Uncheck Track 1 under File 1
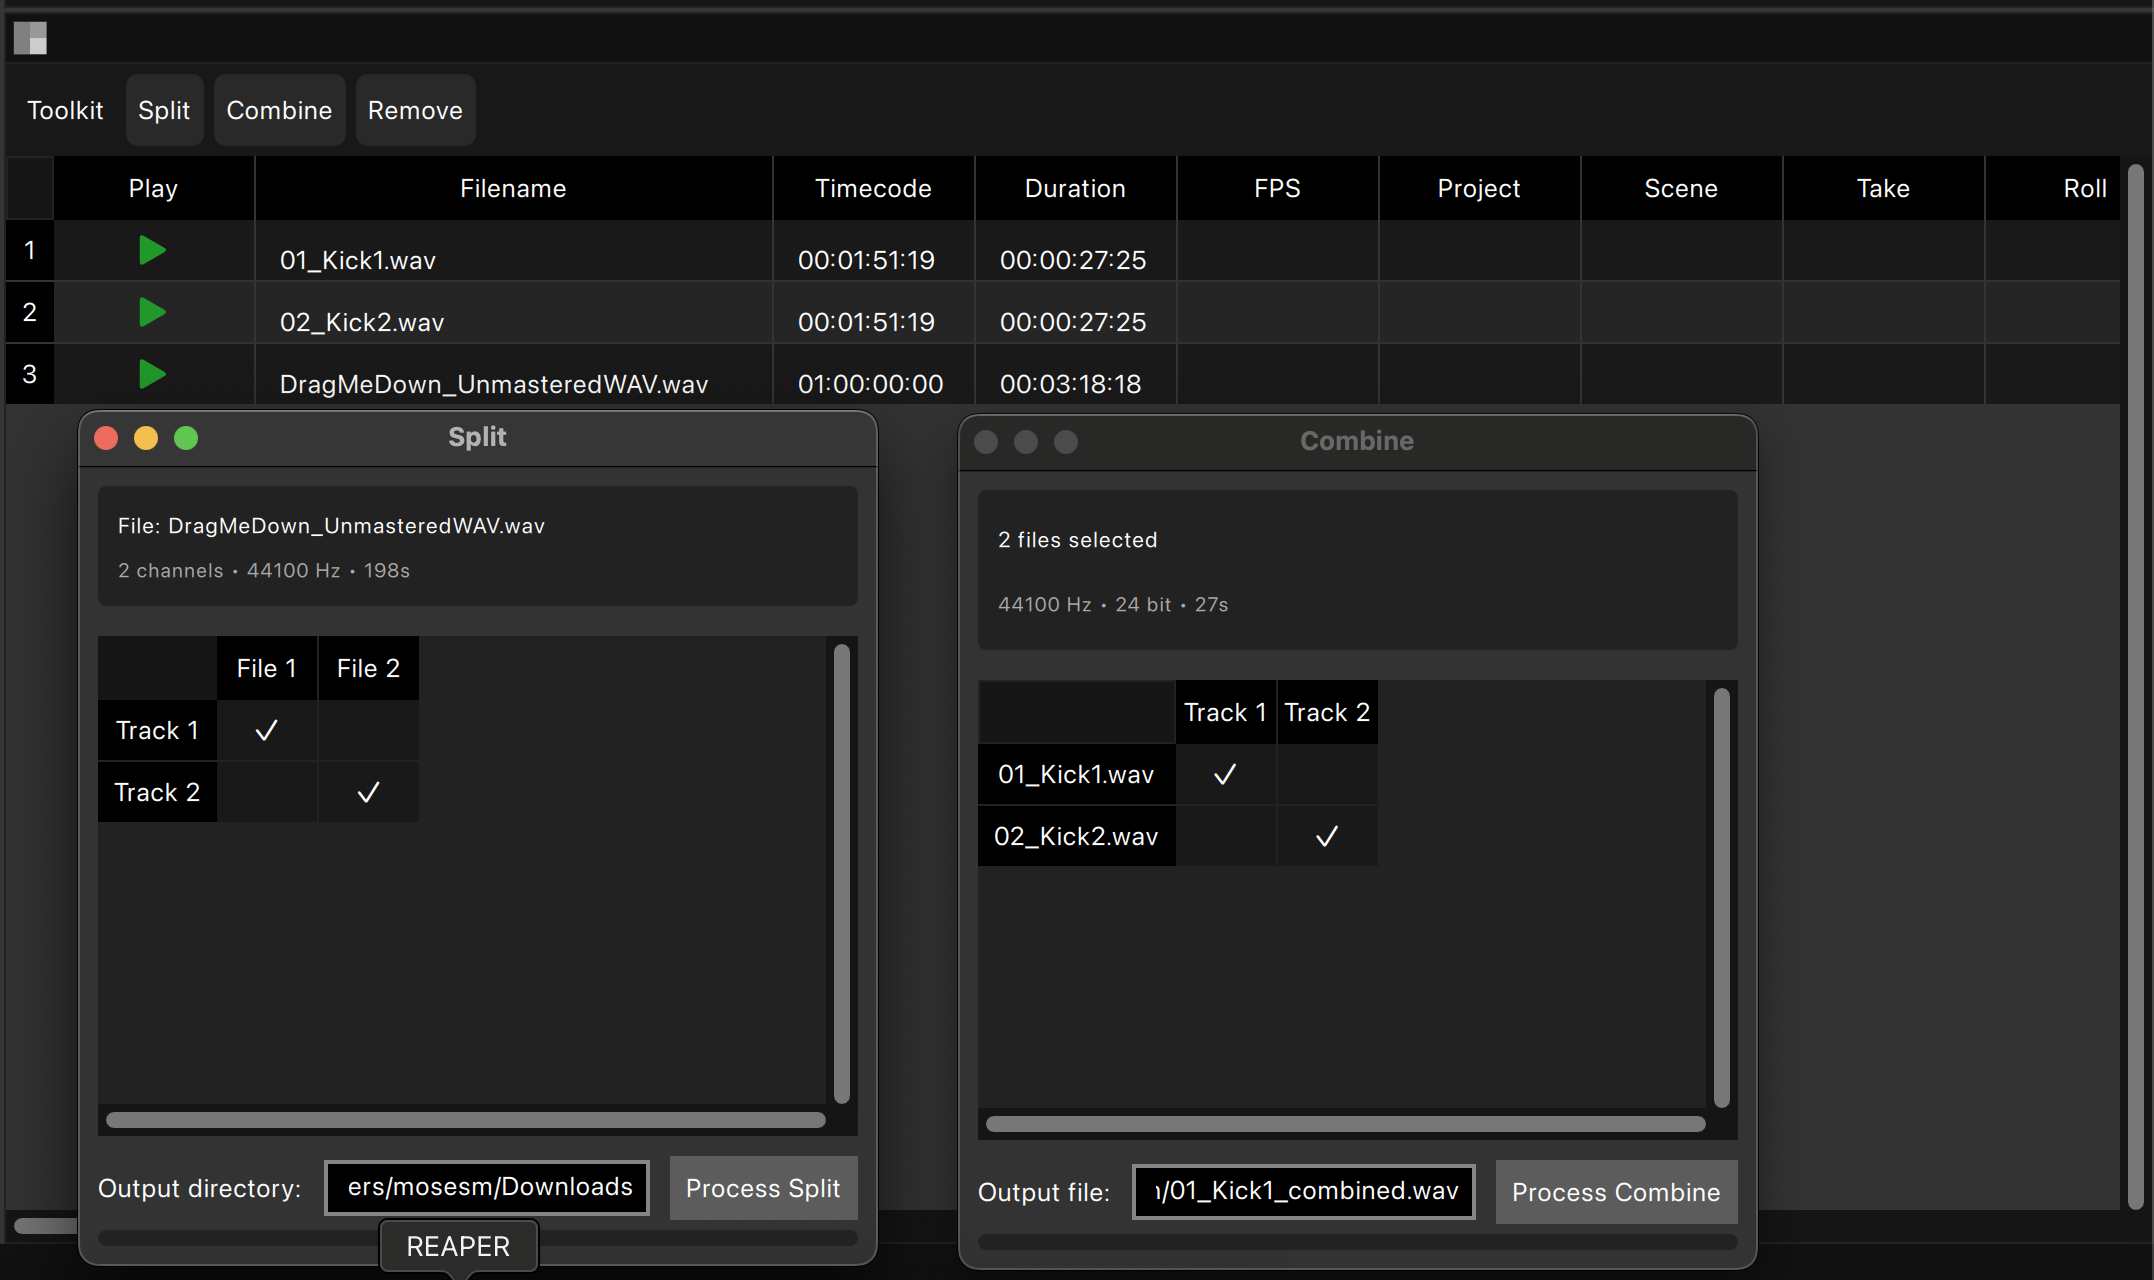This screenshot has width=2154, height=1280. click(265, 730)
